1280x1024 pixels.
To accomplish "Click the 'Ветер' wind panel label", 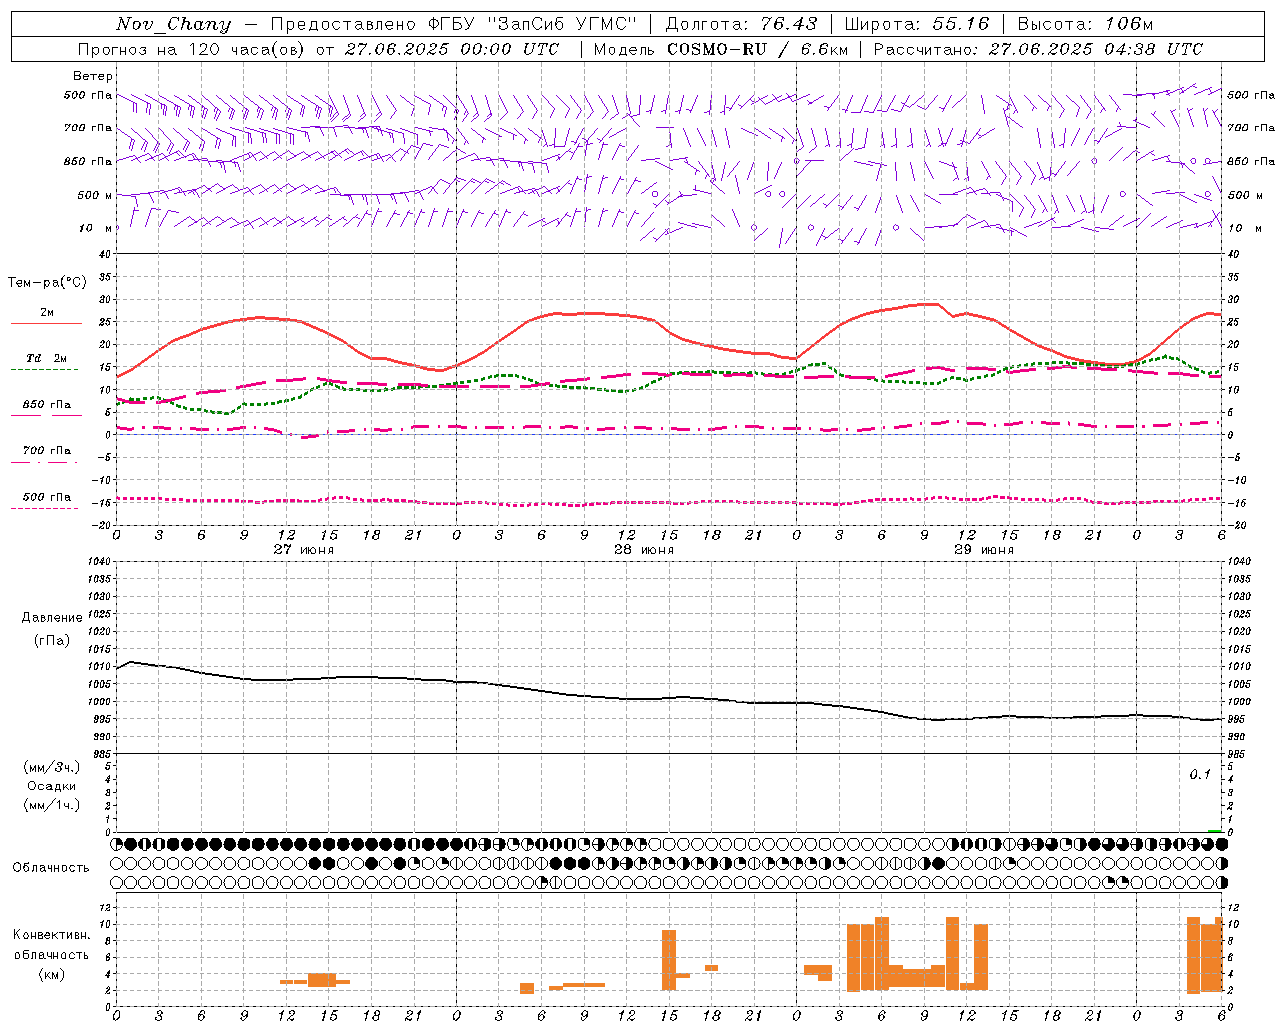I will pyautogui.click(x=93, y=76).
